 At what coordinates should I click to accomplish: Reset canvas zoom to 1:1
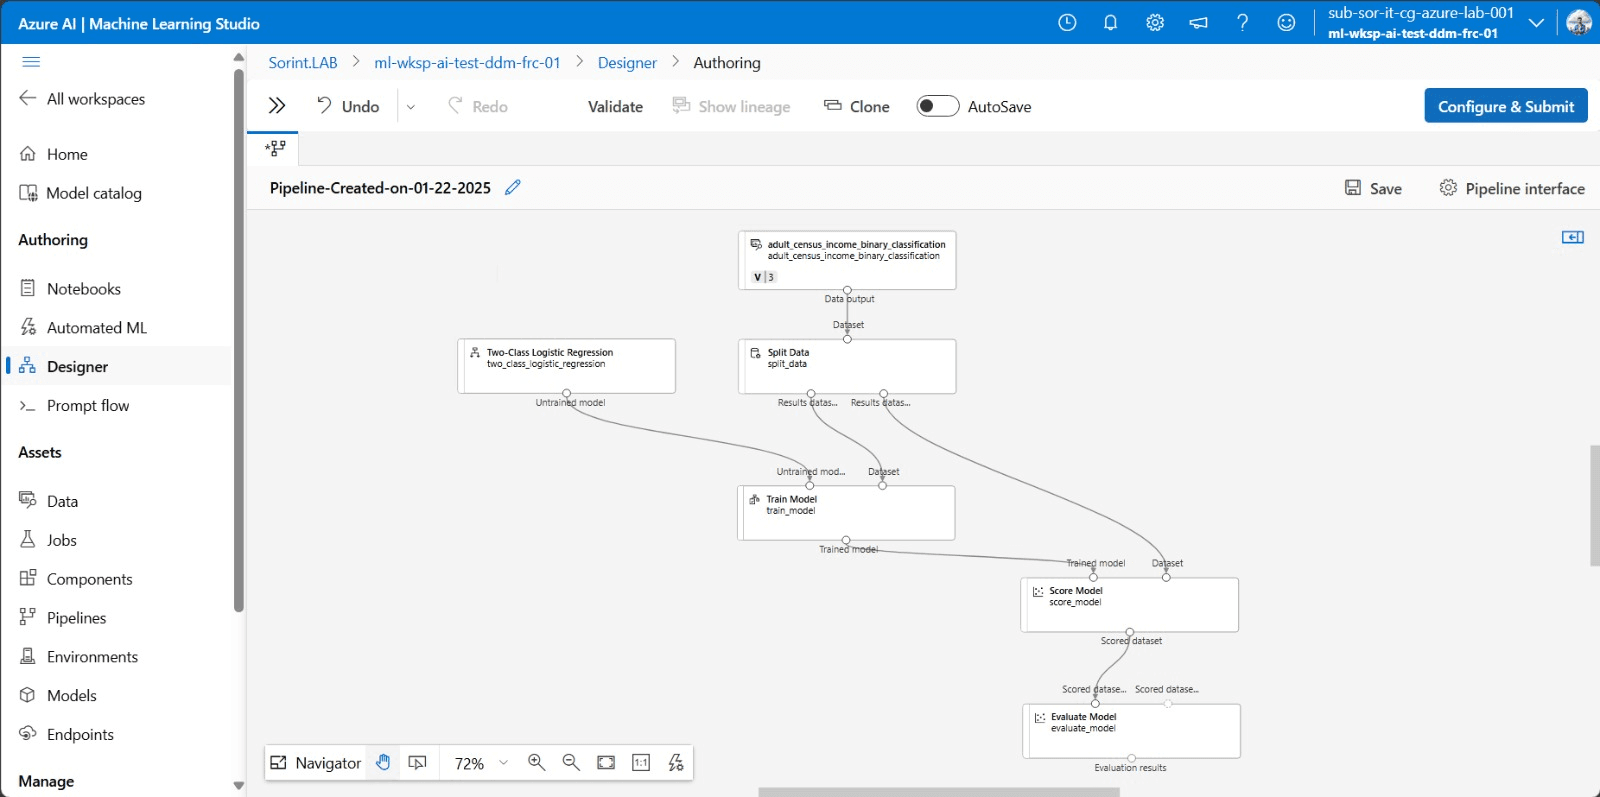(641, 763)
